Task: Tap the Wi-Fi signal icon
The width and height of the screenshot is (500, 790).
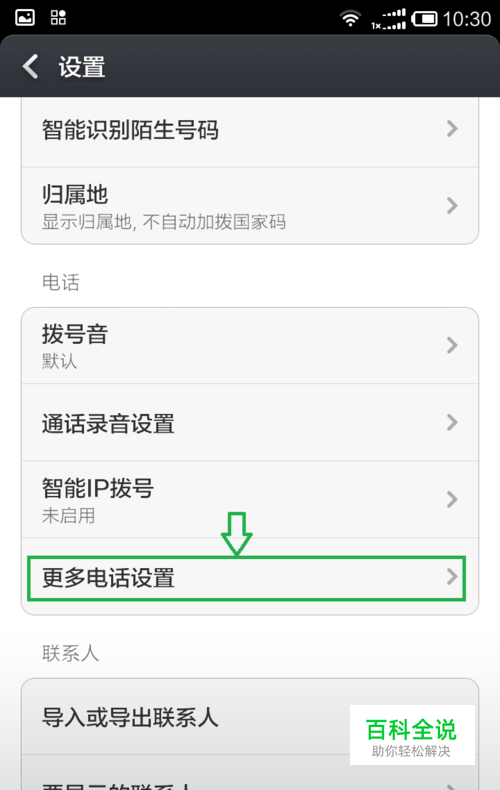Action: click(x=350, y=19)
